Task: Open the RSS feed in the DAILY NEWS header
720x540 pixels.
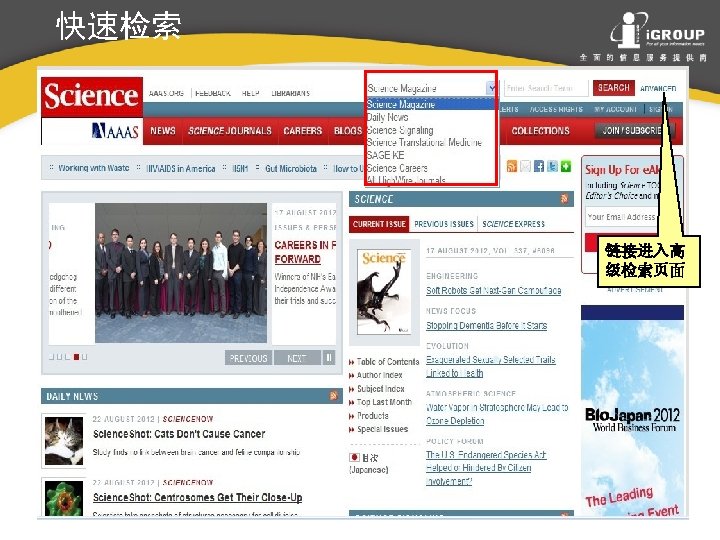Action: pyautogui.click(x=333, y=396)
